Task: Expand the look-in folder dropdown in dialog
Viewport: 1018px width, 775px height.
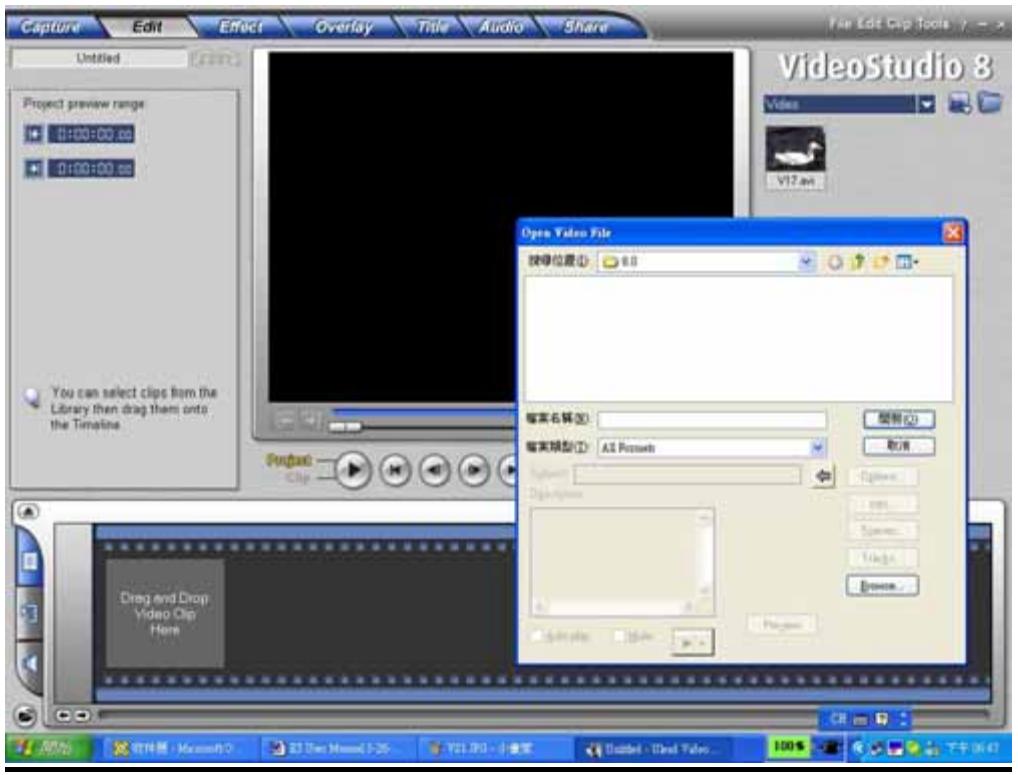Action: pos(806,262)
